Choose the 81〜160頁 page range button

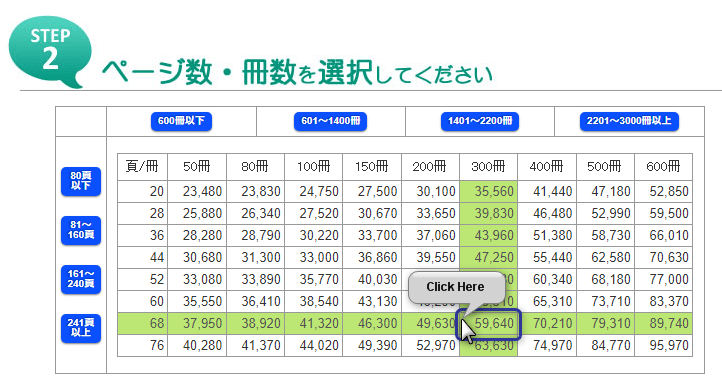point(81,230)
